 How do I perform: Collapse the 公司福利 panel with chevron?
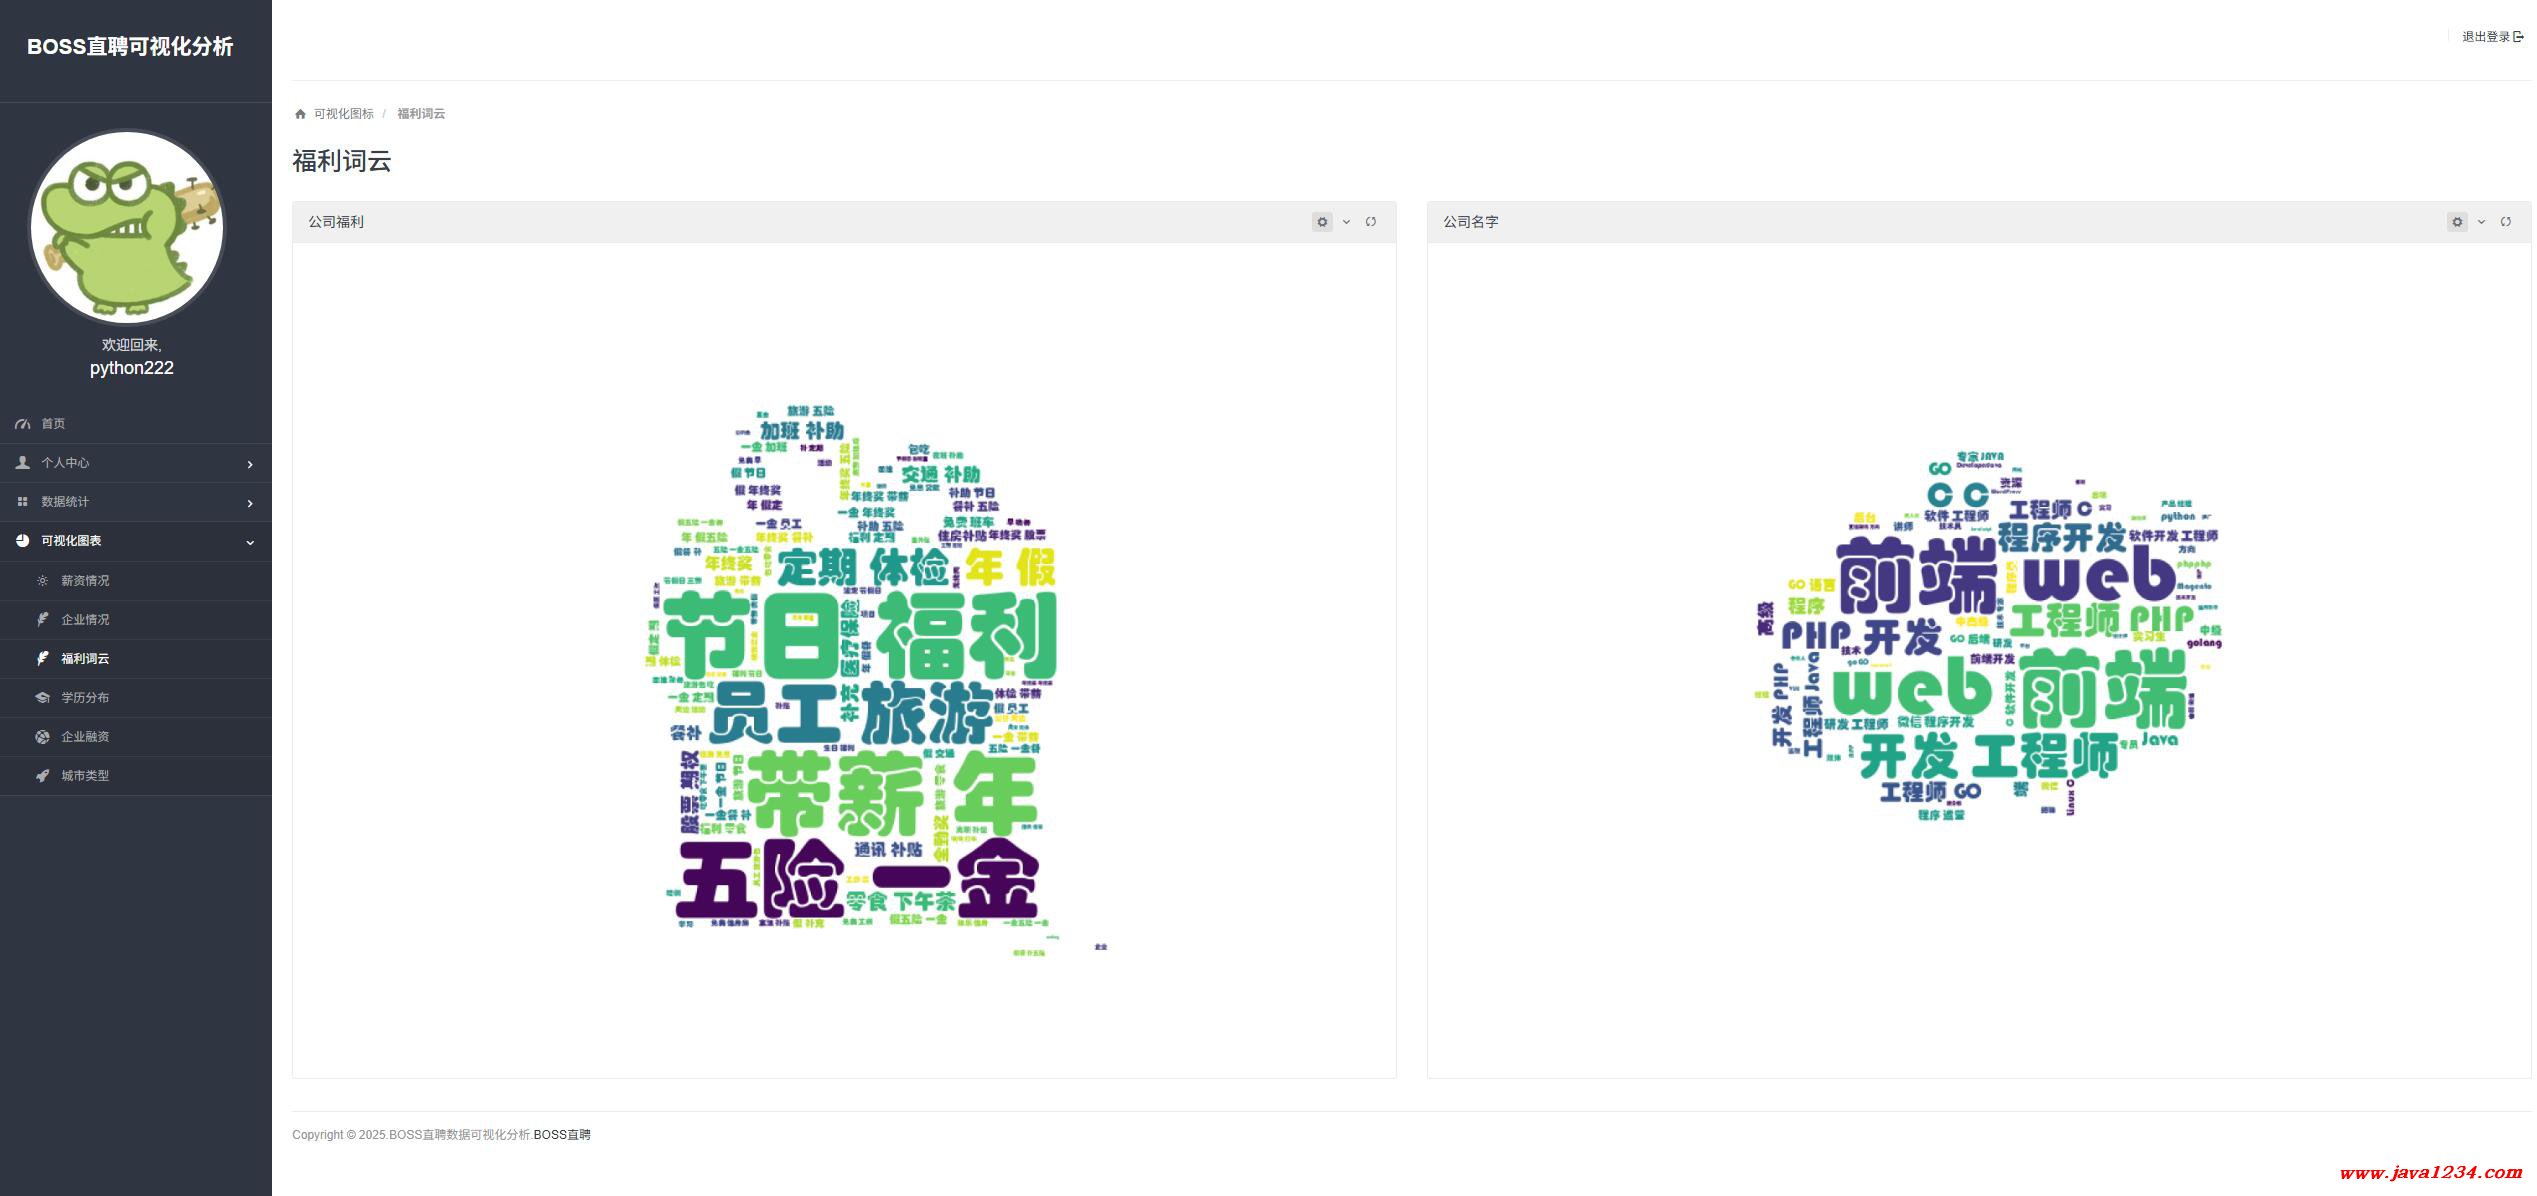(1346, 222)
